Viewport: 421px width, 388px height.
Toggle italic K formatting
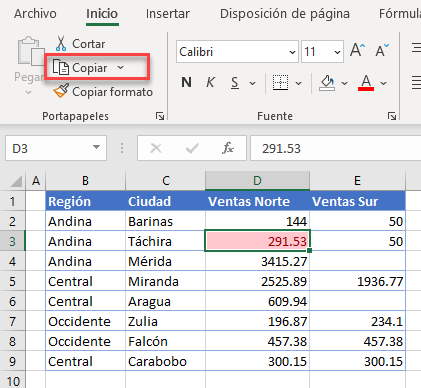pyautogui.click(x=210, y=82)
